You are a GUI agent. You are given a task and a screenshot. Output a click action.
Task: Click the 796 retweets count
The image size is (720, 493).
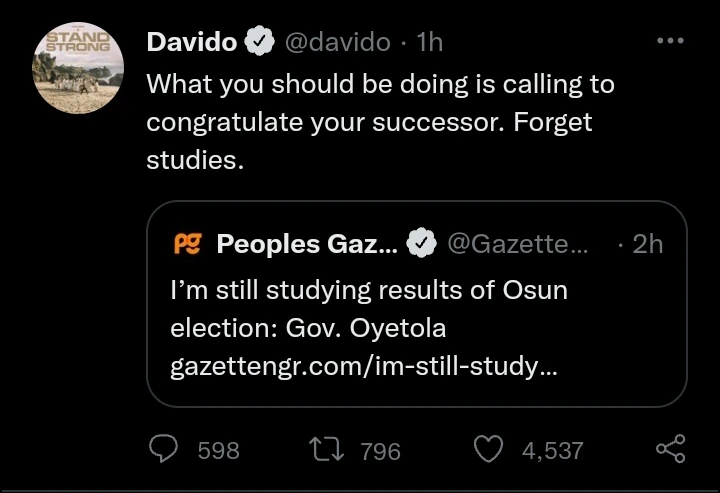(x=380, y=451)
